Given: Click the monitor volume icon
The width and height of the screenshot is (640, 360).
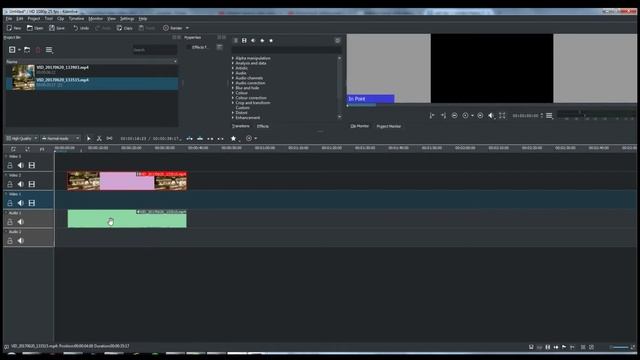Looking at the screenshot, I should pos(491,116).
